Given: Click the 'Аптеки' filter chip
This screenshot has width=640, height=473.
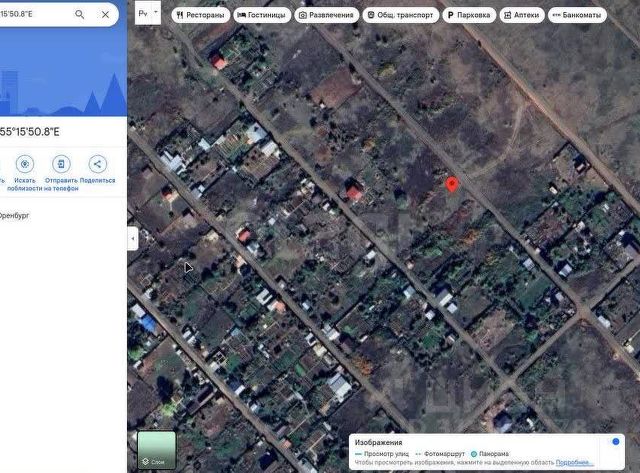Looking at the screenshot, I should 522,15.
